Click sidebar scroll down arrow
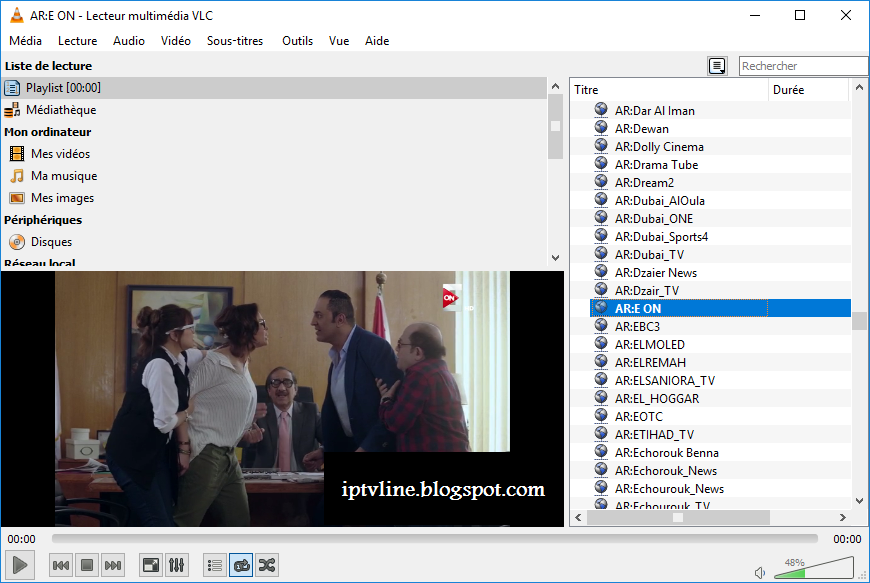 pos(555,258)
